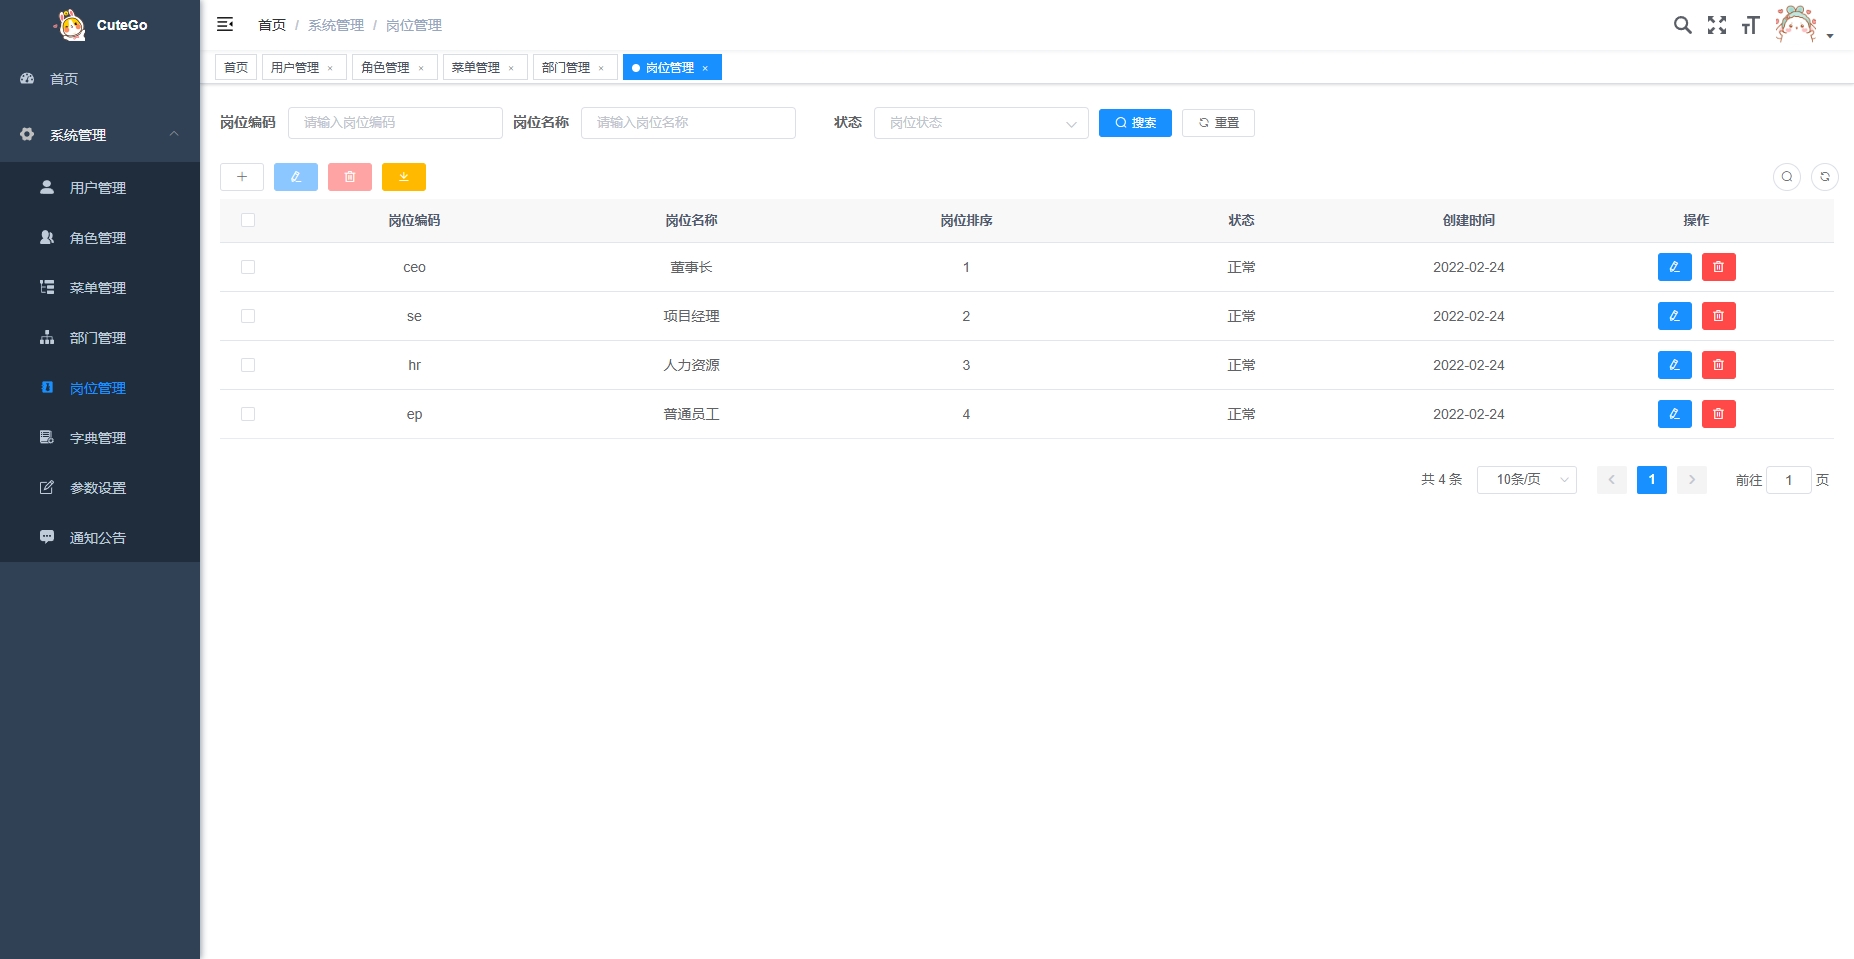Tick the checkbox for the ep row
Viewport: 1854px width, 959px height.
pyautogui.click(x=248, y=414)
